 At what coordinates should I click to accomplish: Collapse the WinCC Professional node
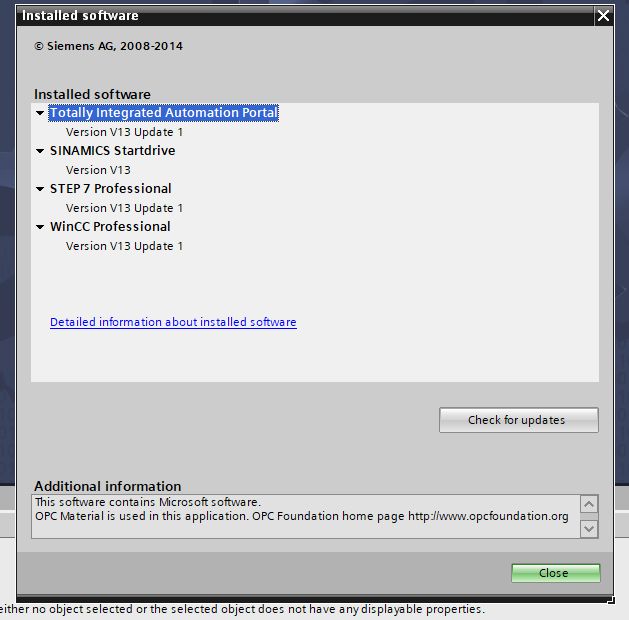tap(40, 227)
